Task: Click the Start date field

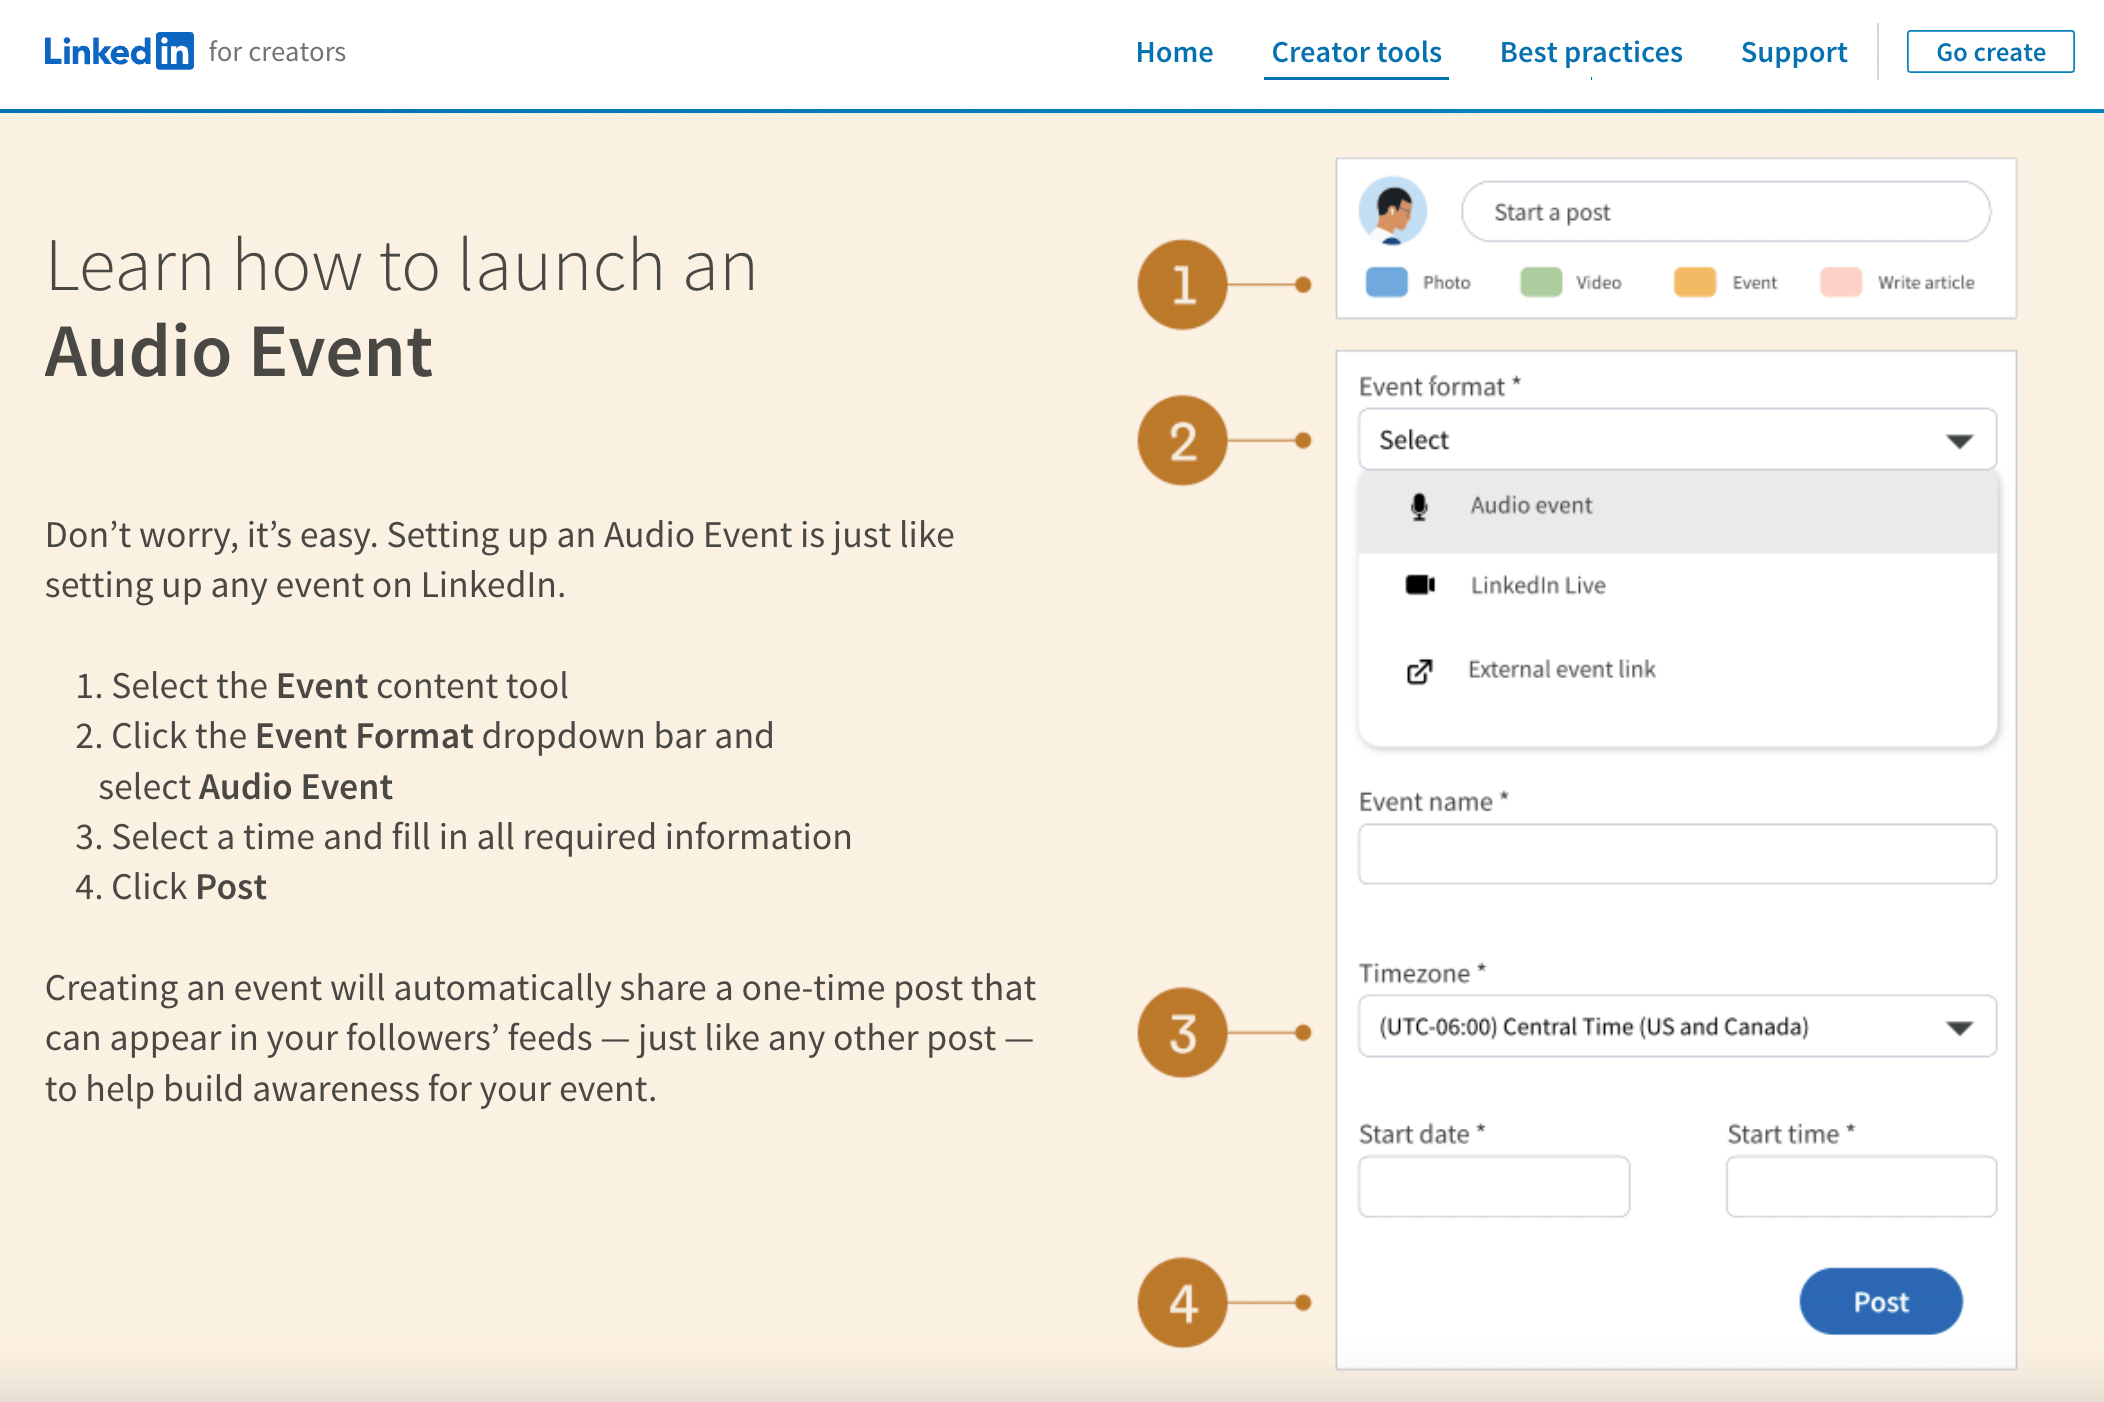Action: [x=1493, y=1187]
